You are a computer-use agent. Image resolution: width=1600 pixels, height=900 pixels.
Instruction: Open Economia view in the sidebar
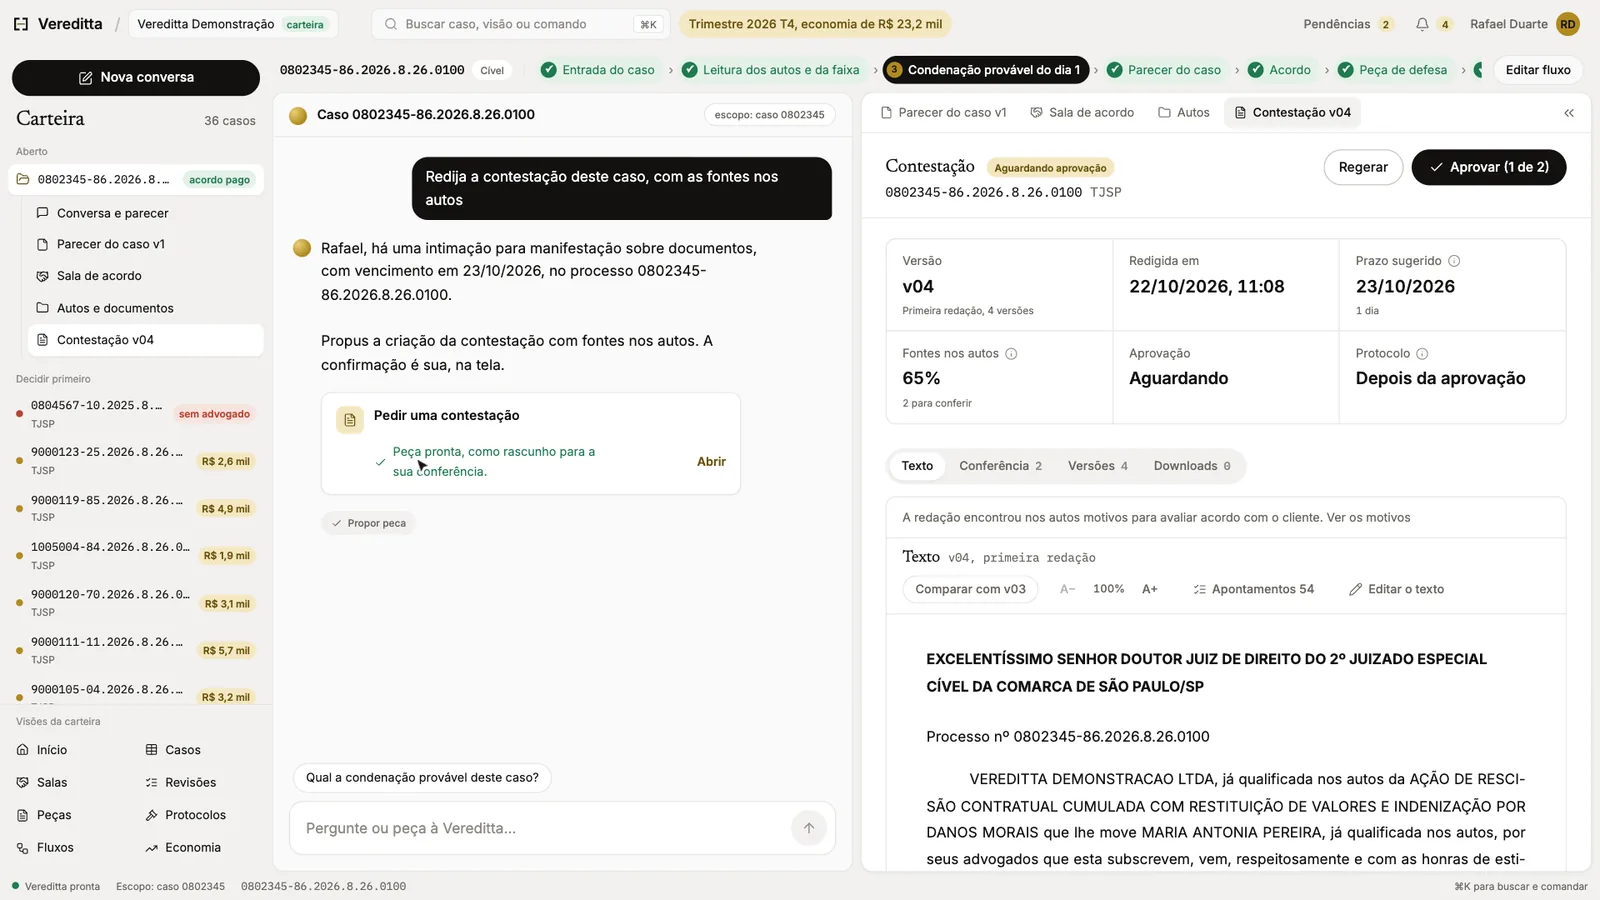pyautogui.click(x=183, y=848)
